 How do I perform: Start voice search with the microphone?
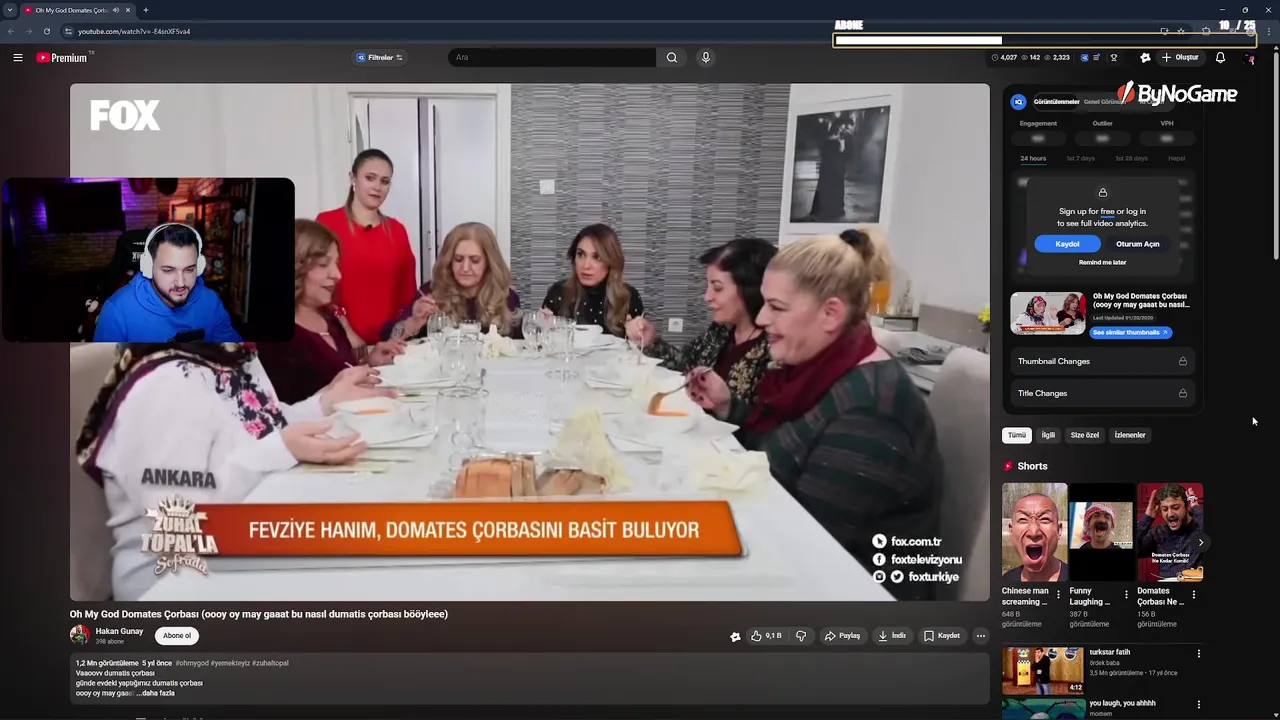(x=705, y=58)
